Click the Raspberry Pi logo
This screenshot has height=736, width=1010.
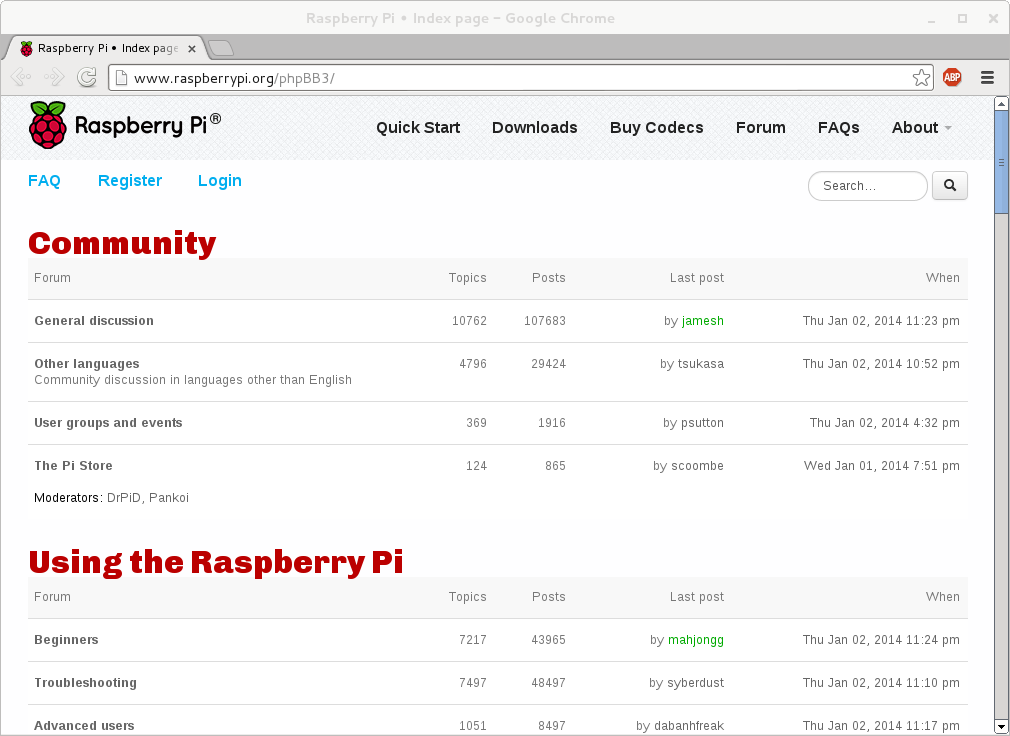(x=125, y=125)
